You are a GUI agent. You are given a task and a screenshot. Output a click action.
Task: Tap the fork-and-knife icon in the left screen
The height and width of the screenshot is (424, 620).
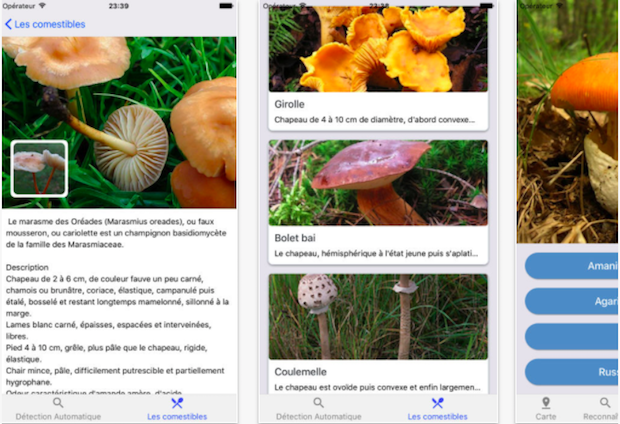tap(177, 403)
